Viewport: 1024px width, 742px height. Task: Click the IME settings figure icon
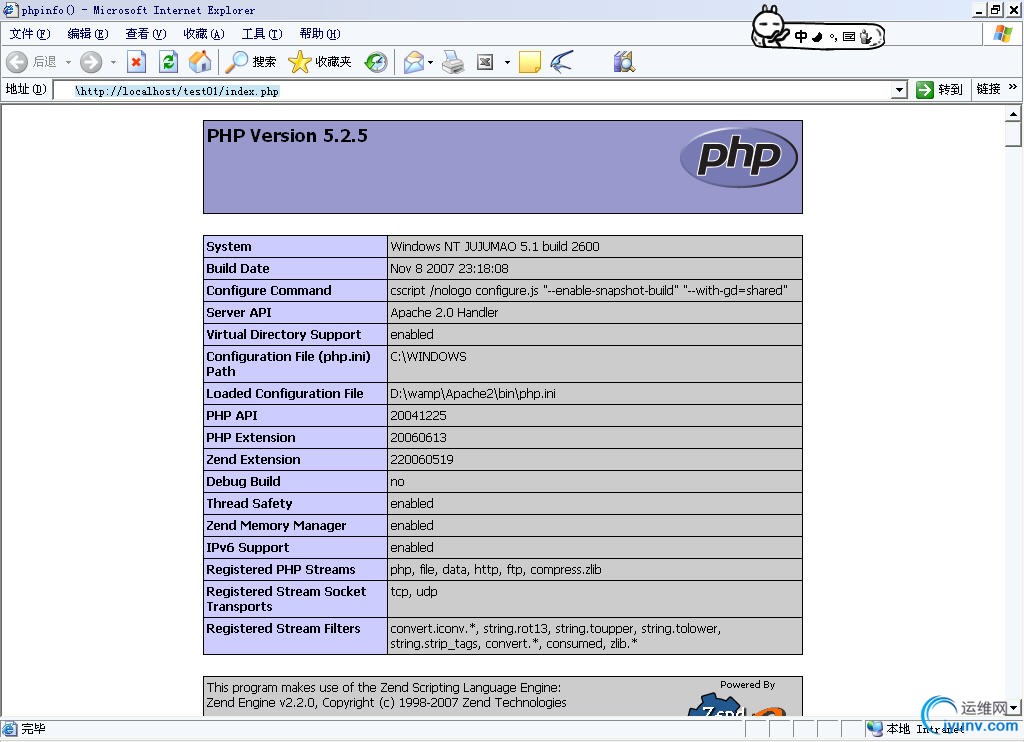pyautogui.click(x=866, y=37)
